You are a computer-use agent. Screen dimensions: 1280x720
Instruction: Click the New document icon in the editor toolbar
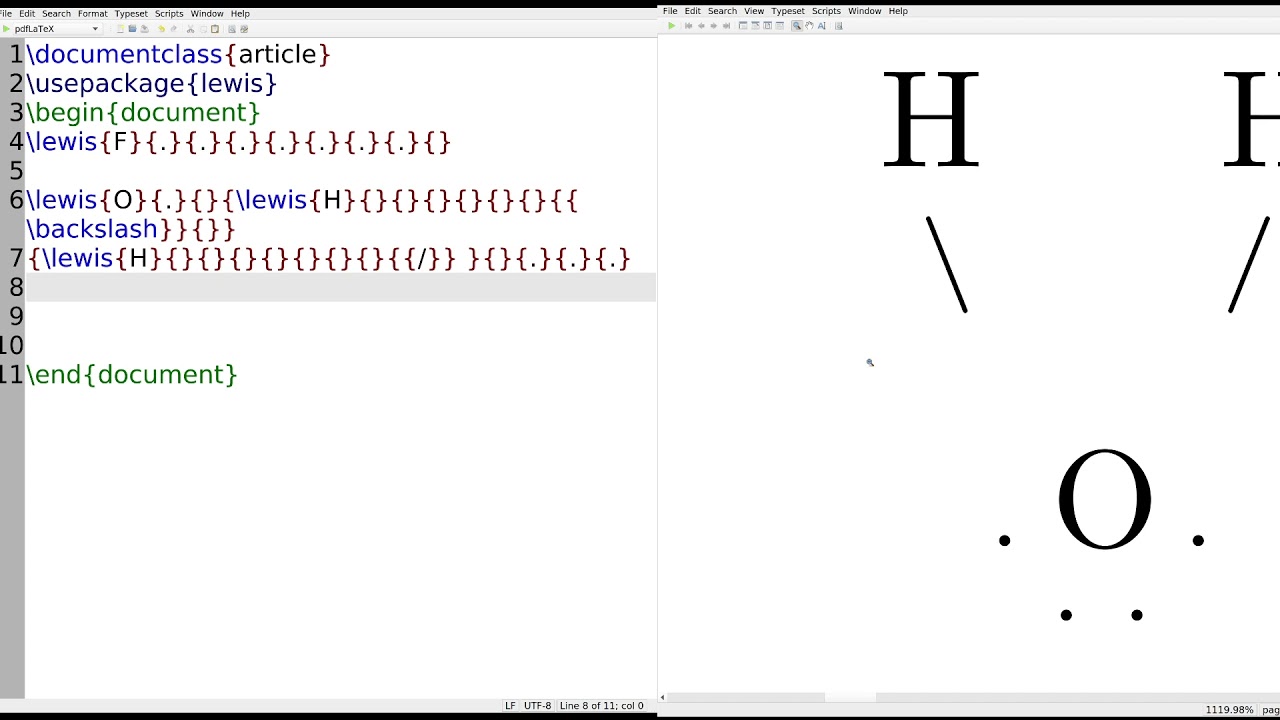[x=120, y=29]
